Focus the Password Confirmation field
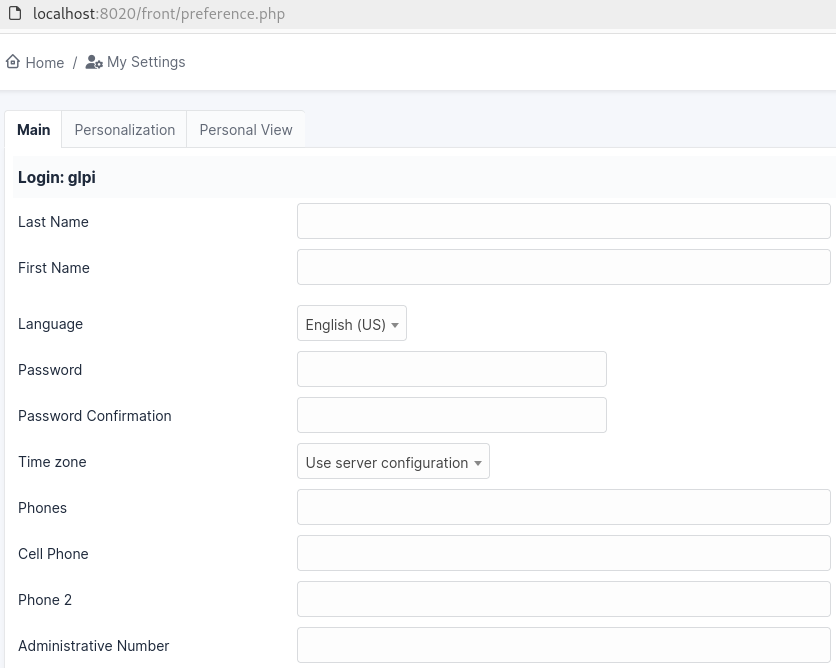 [x=451, y=416]
